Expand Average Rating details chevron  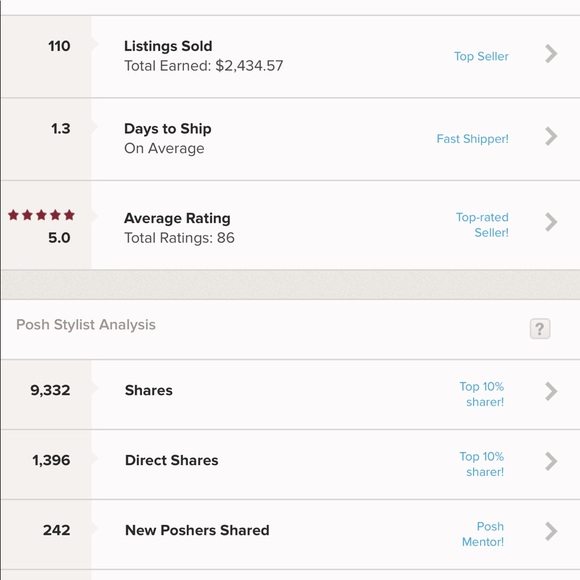pos(551,222)
